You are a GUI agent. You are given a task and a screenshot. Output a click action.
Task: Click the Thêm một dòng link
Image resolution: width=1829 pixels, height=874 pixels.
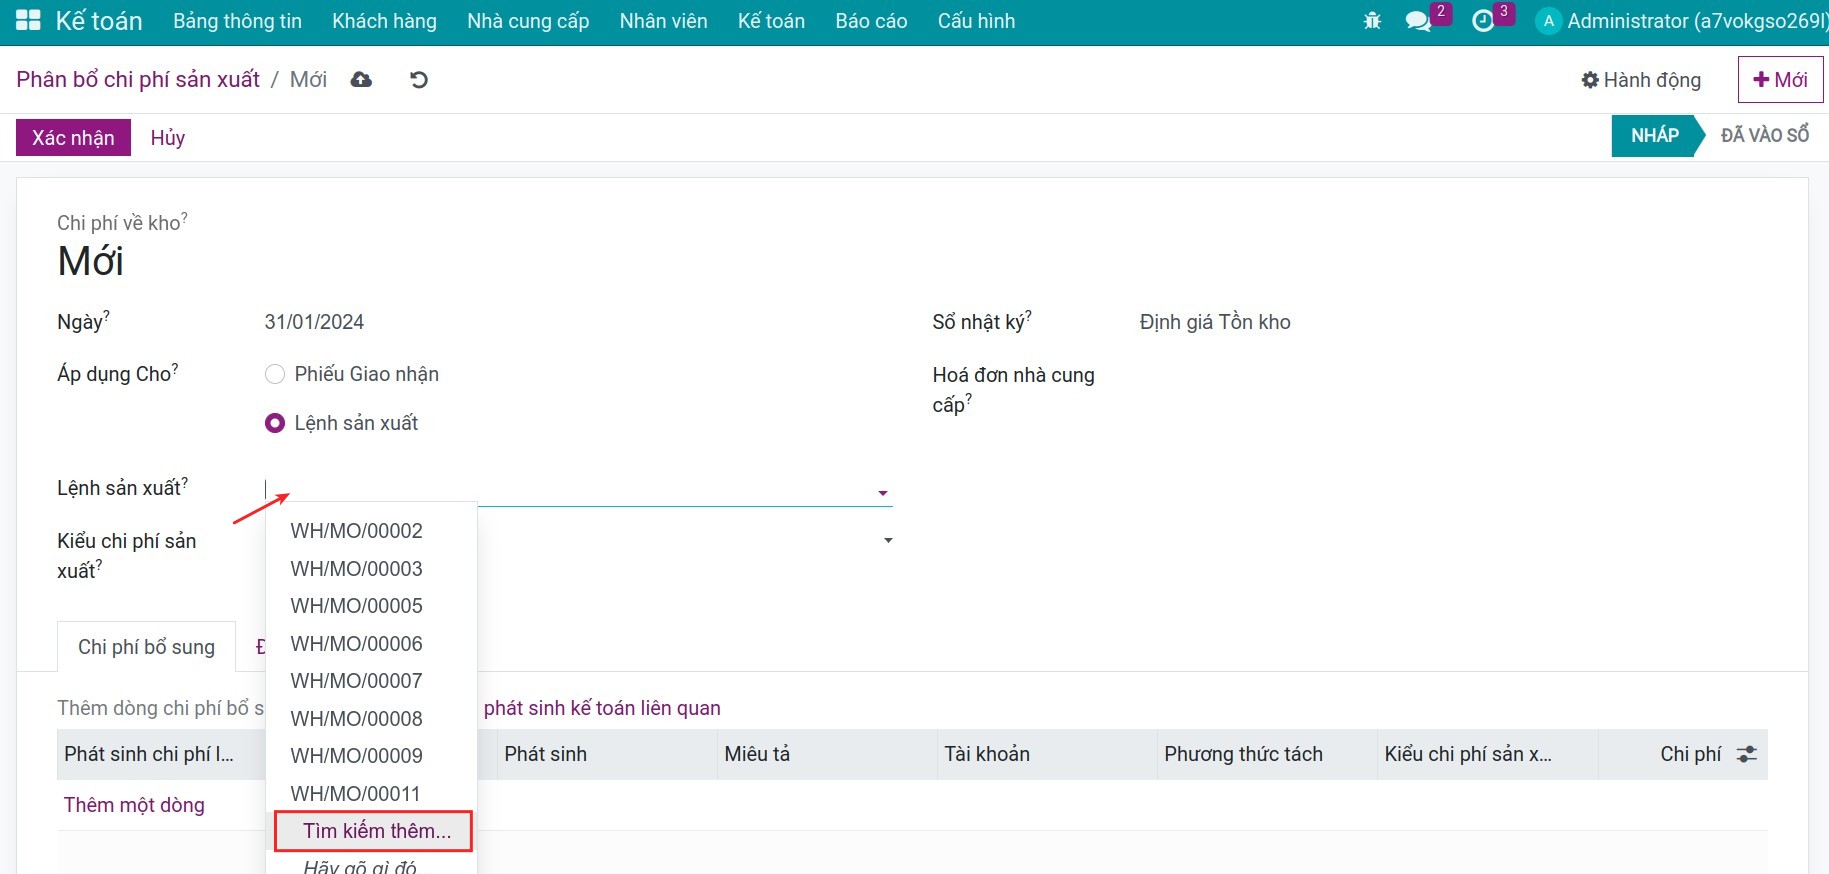point(134,805)
